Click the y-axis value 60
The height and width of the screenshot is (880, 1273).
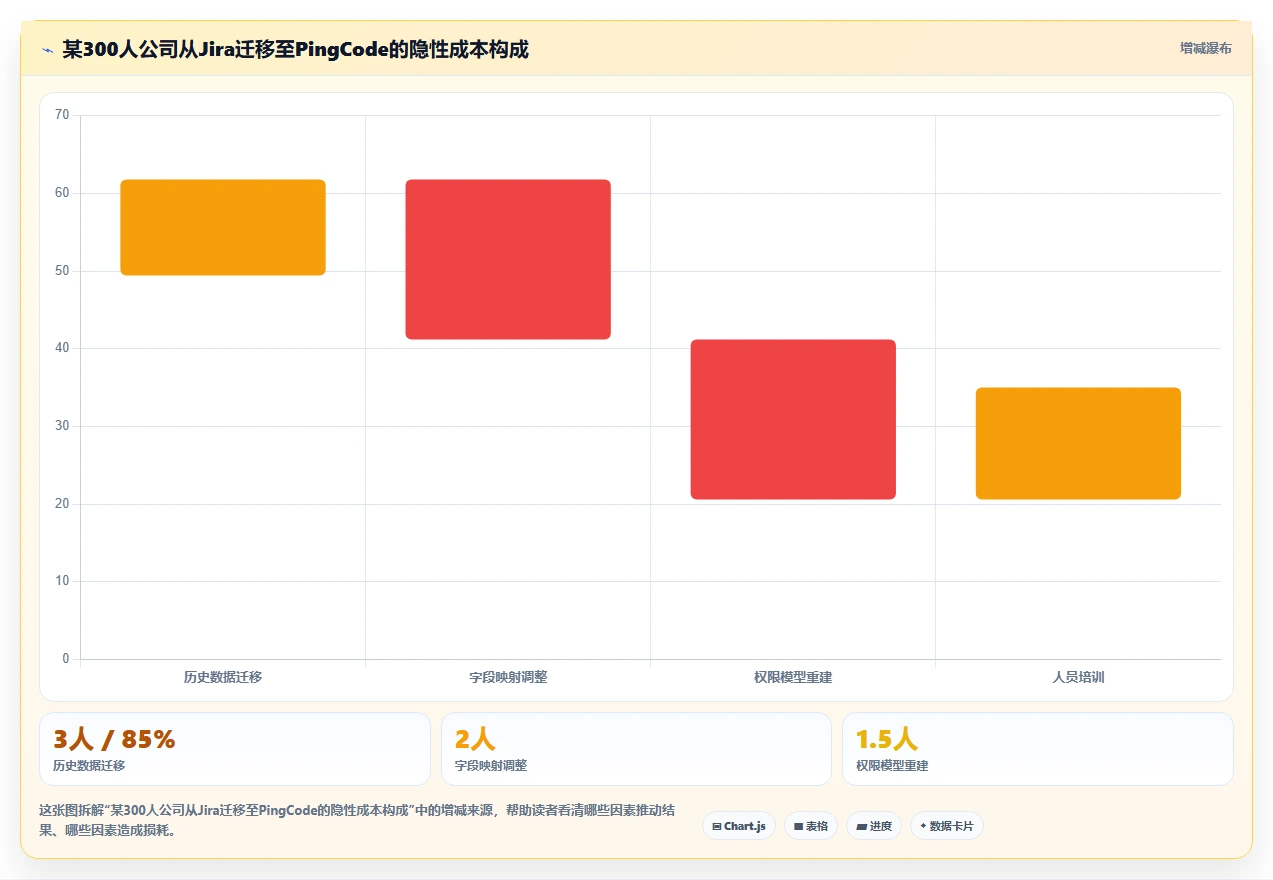(62, 193)
